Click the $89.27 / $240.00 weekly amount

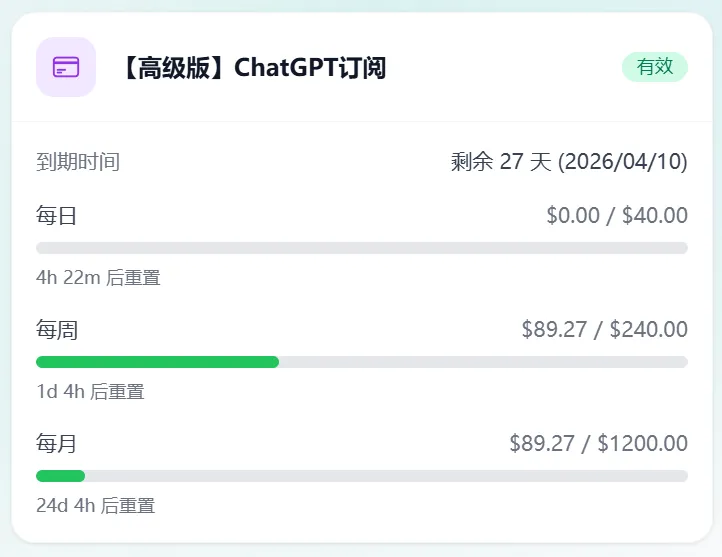[604, 329]
